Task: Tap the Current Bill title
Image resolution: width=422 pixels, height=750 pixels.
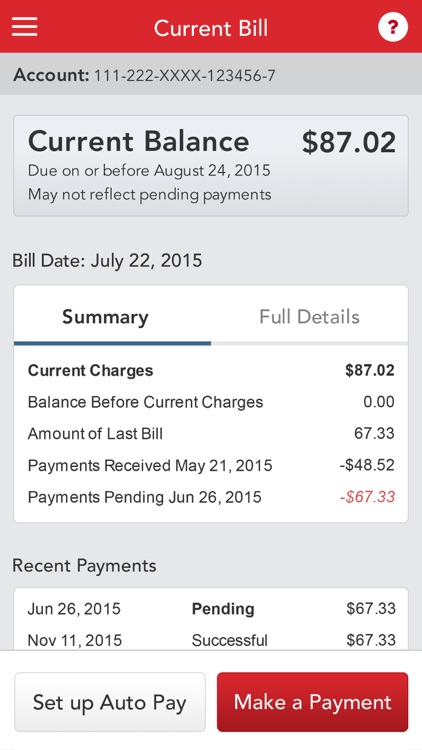Action: click(211, 28)
